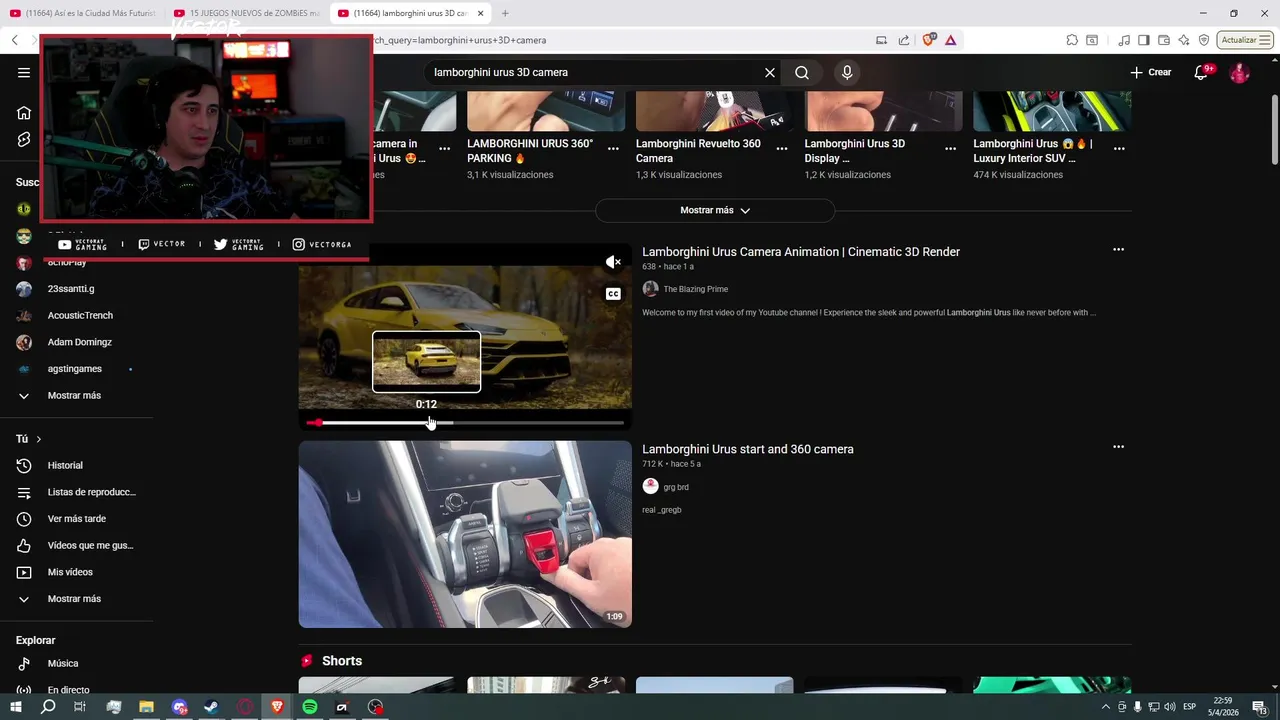1280x720 pixels.
Task: Open options for Lamborghini Revuelto 360 Camera
Action: [782, 148]
